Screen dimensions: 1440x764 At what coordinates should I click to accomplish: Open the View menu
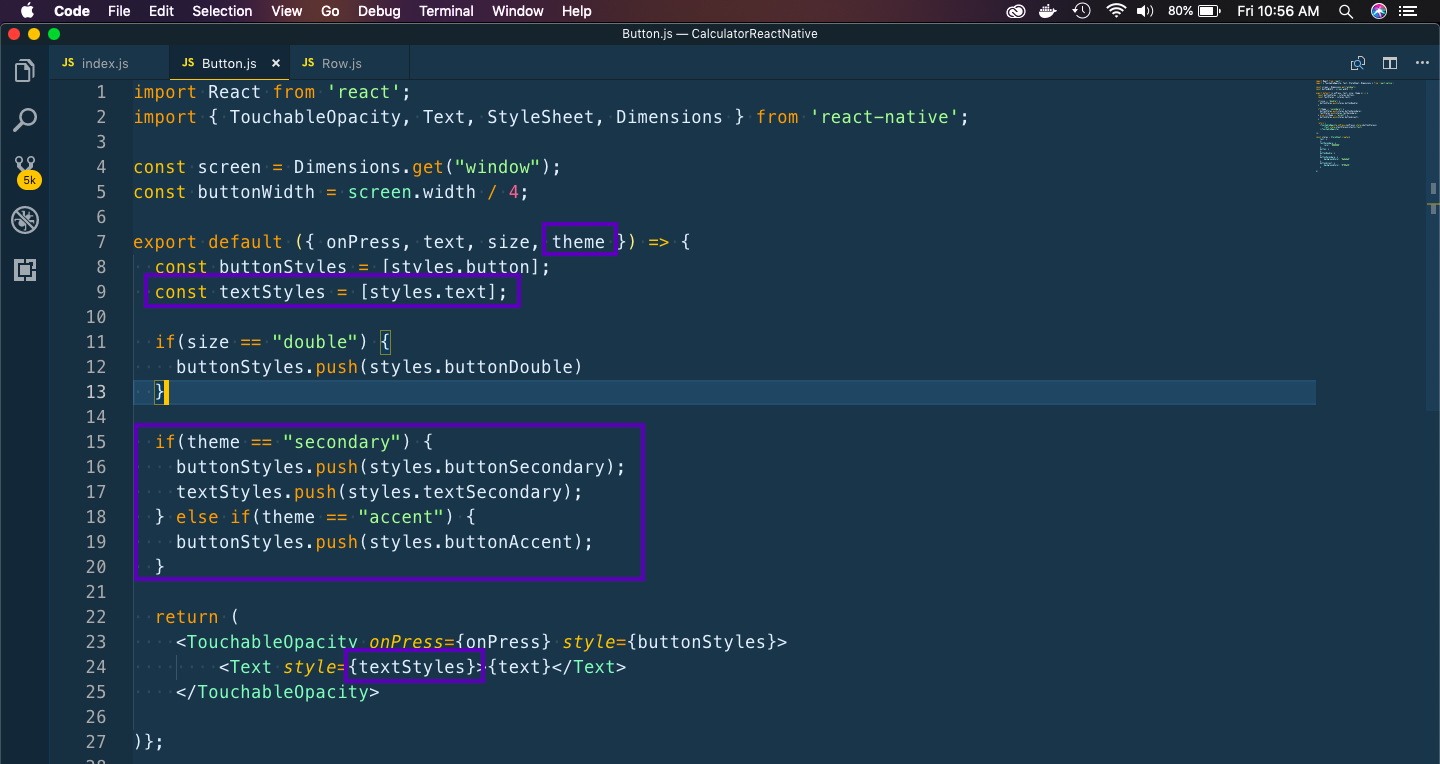click(287, 11)
